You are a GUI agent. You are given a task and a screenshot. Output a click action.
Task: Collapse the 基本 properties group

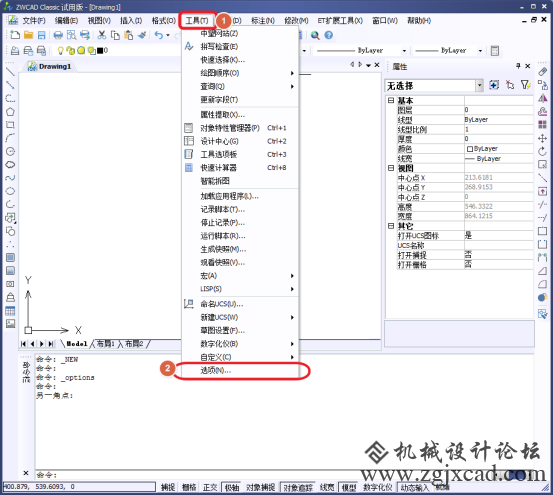coord(391,100)
